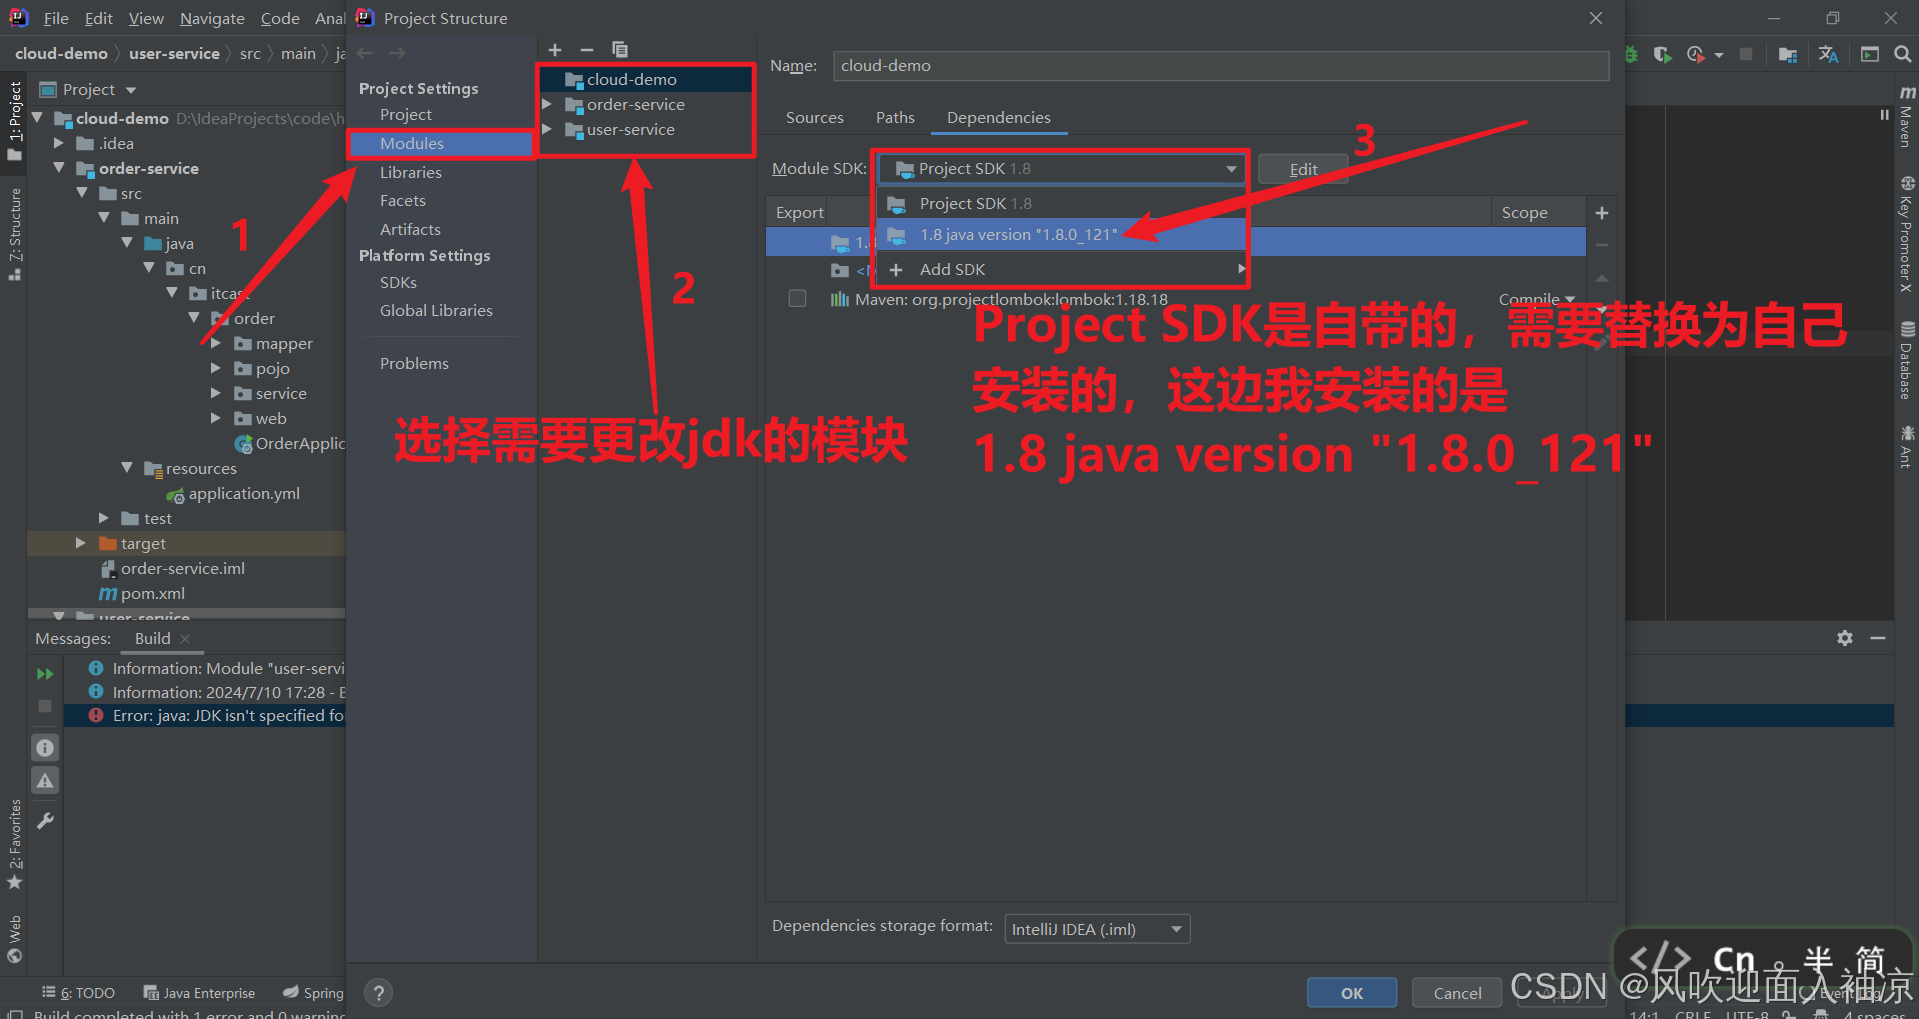The height and width of the screenshot is (1019, 1919).
Task: Select 1.8 java version SDK option
Action: coord(1062,235)
